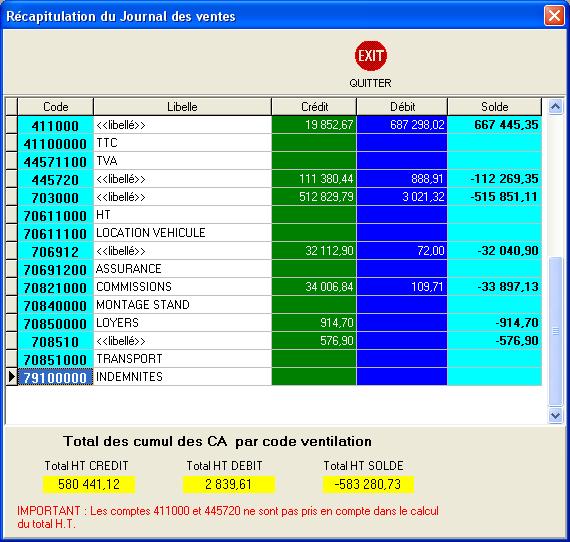Viewport: 570px width, 542px height.
Task: Select the solde cell -33 897,13
Action: click(x=494, y=287)
